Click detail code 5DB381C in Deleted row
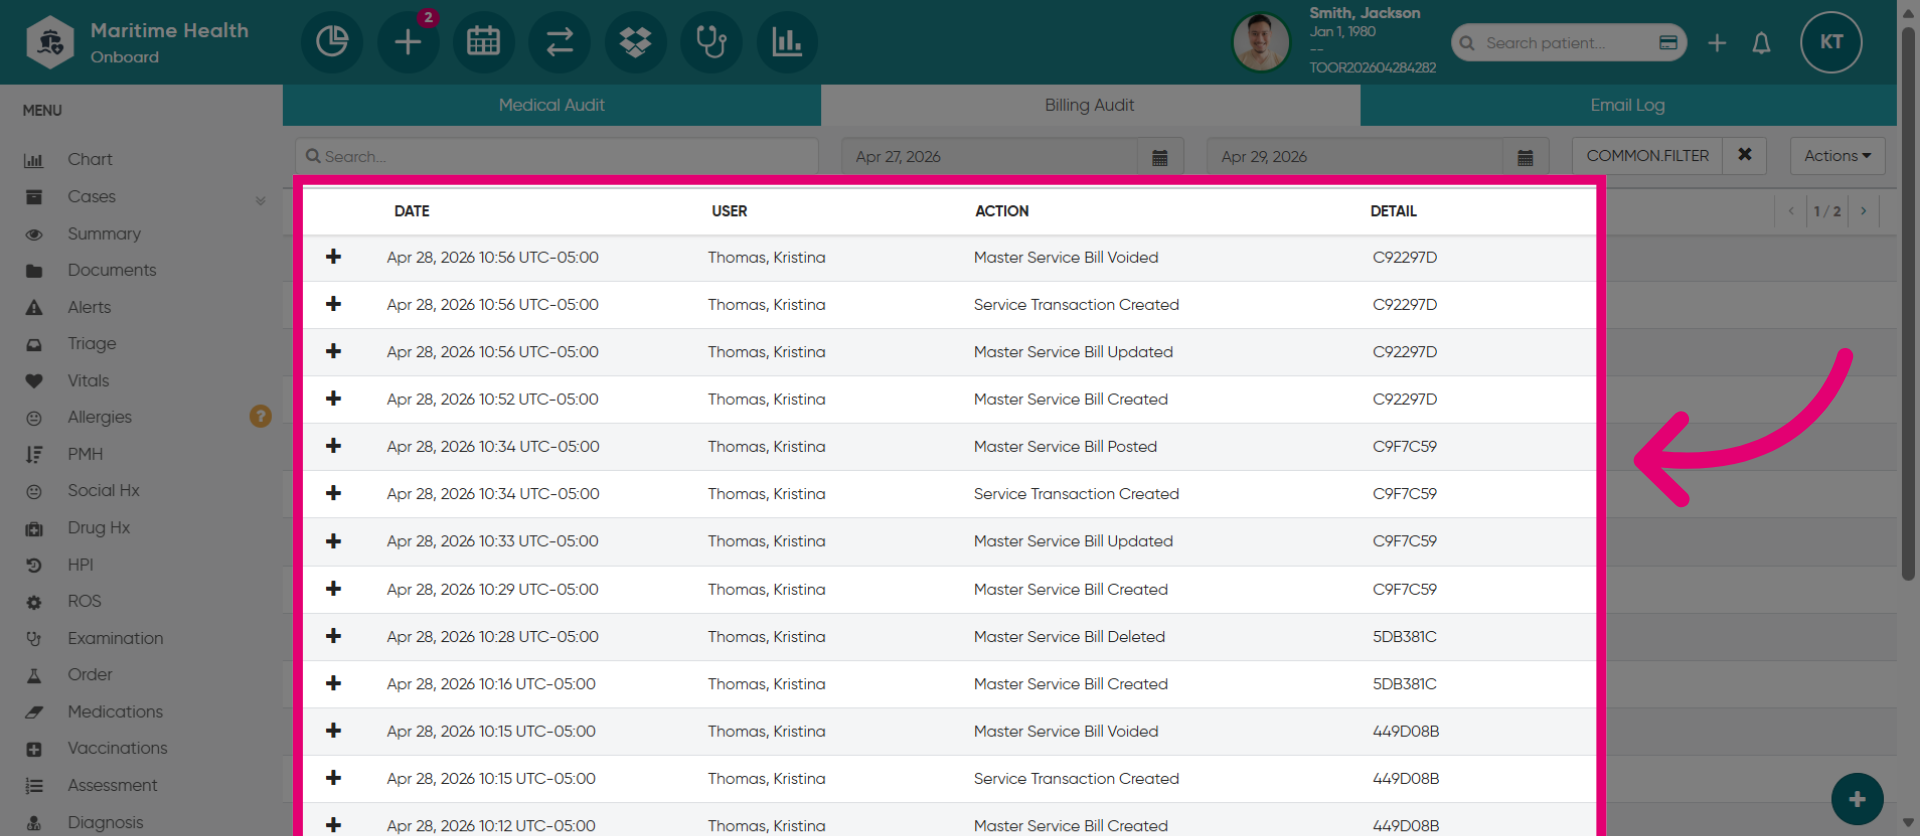1920x836 pixels. coord(1404,637)
